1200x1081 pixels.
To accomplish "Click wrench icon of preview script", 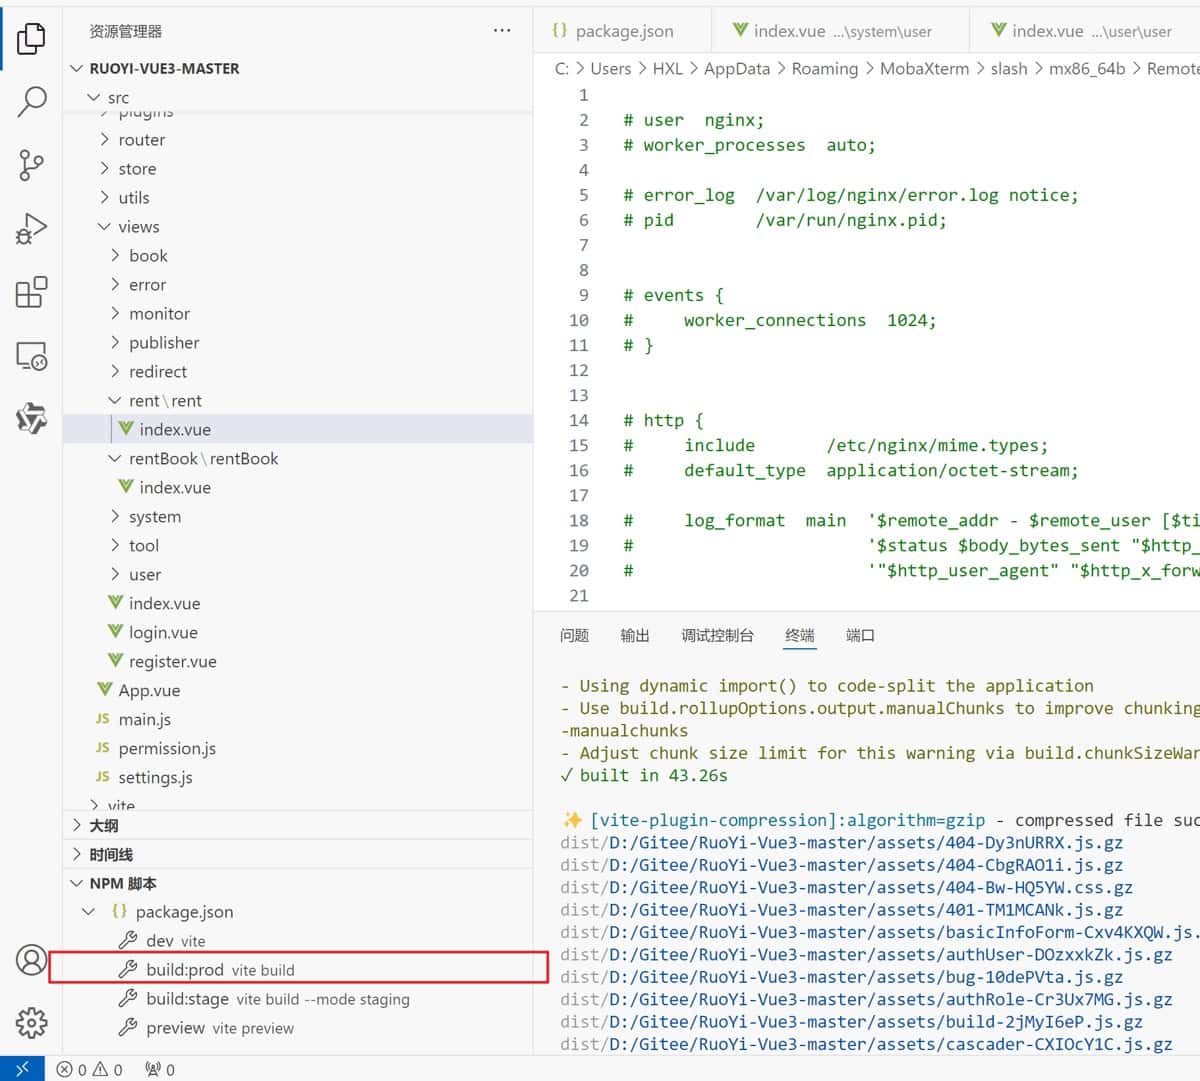I will pos(128,1027).
